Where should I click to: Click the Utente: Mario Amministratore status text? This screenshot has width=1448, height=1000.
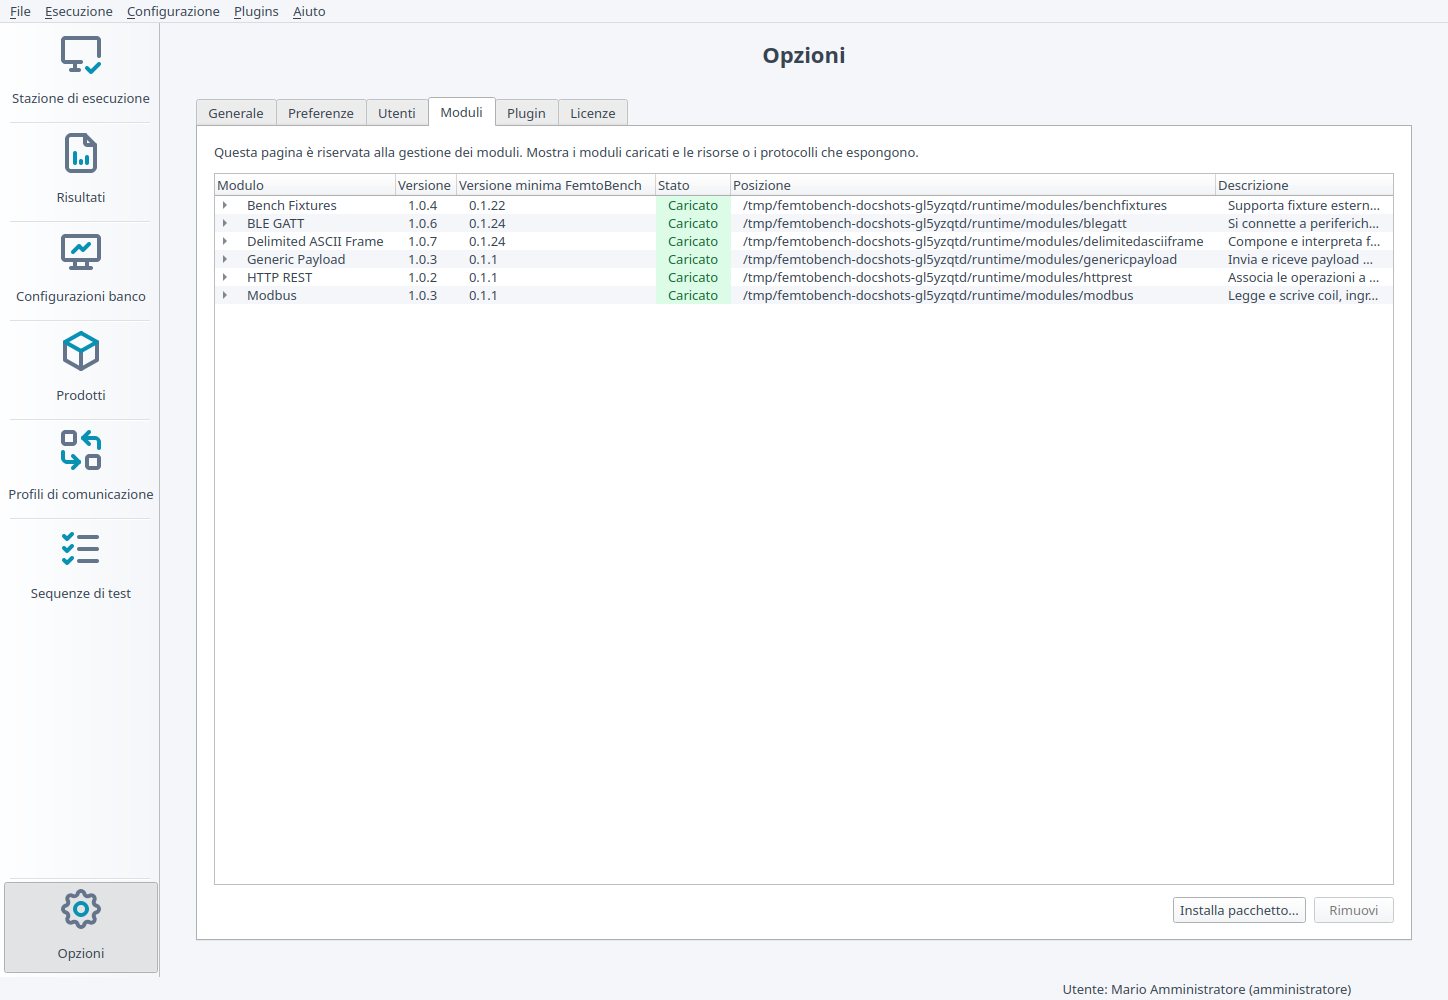1207,989
